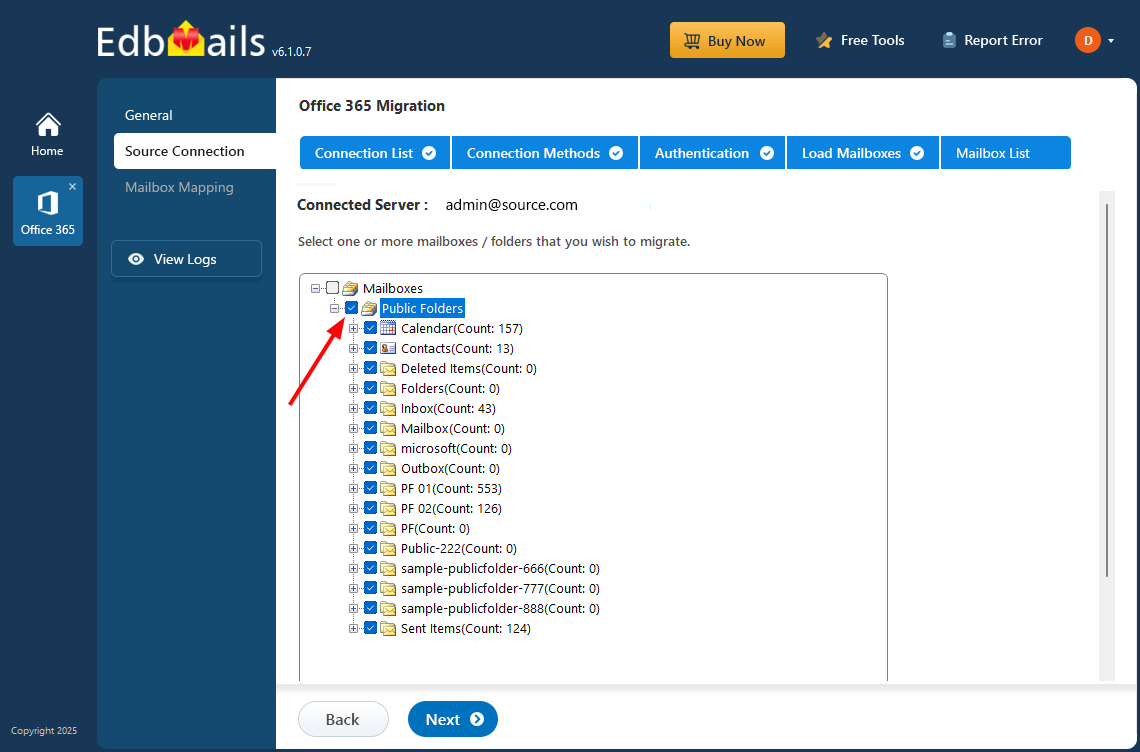Uncheck the sample-publicfolder-666 checkbox

click(x=370, y=568)
